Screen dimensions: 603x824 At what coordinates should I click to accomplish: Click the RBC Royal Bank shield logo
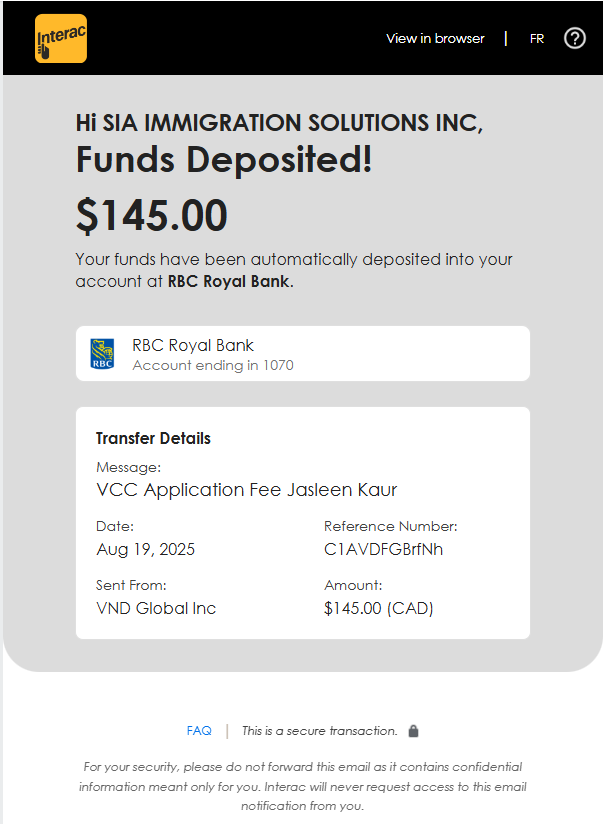102,353
